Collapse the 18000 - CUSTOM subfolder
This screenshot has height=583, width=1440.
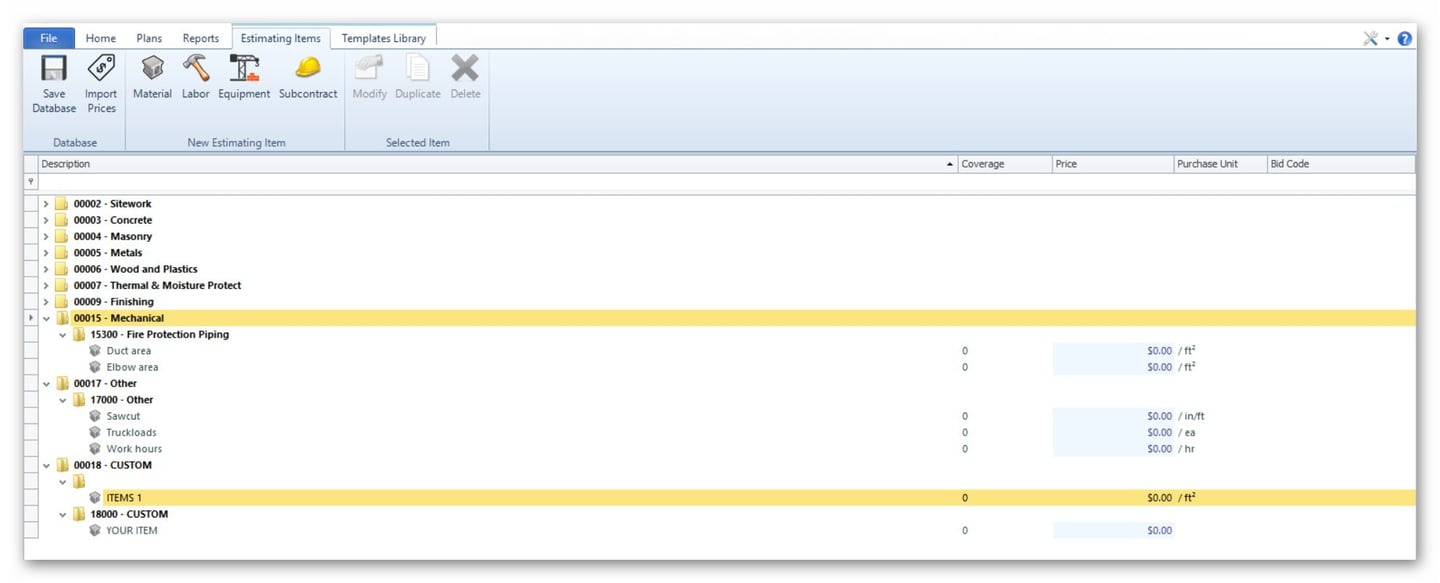[x=62, y=514]
